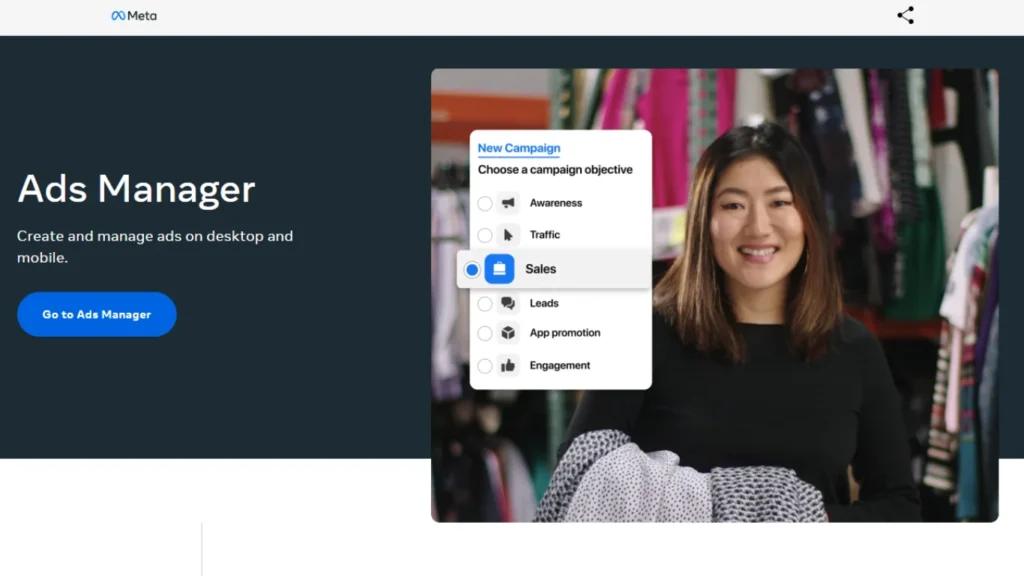This screenshot has height=576, width=1024.
Task: Open the New Campaign link
Action: click(x=518, y=148)
